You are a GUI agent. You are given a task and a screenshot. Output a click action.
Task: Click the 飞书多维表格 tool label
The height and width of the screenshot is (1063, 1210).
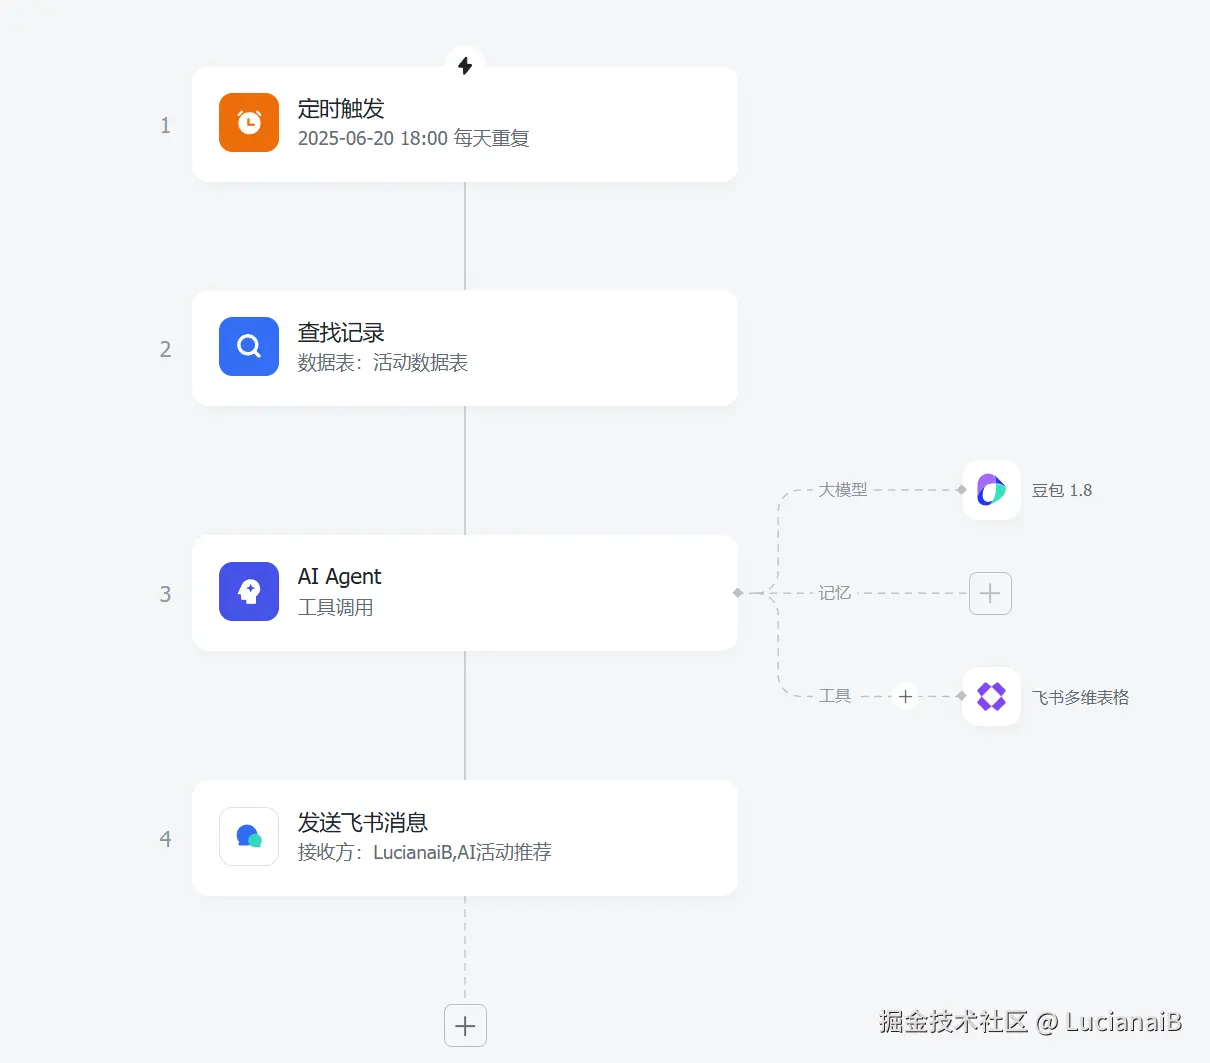[1080, 697]
